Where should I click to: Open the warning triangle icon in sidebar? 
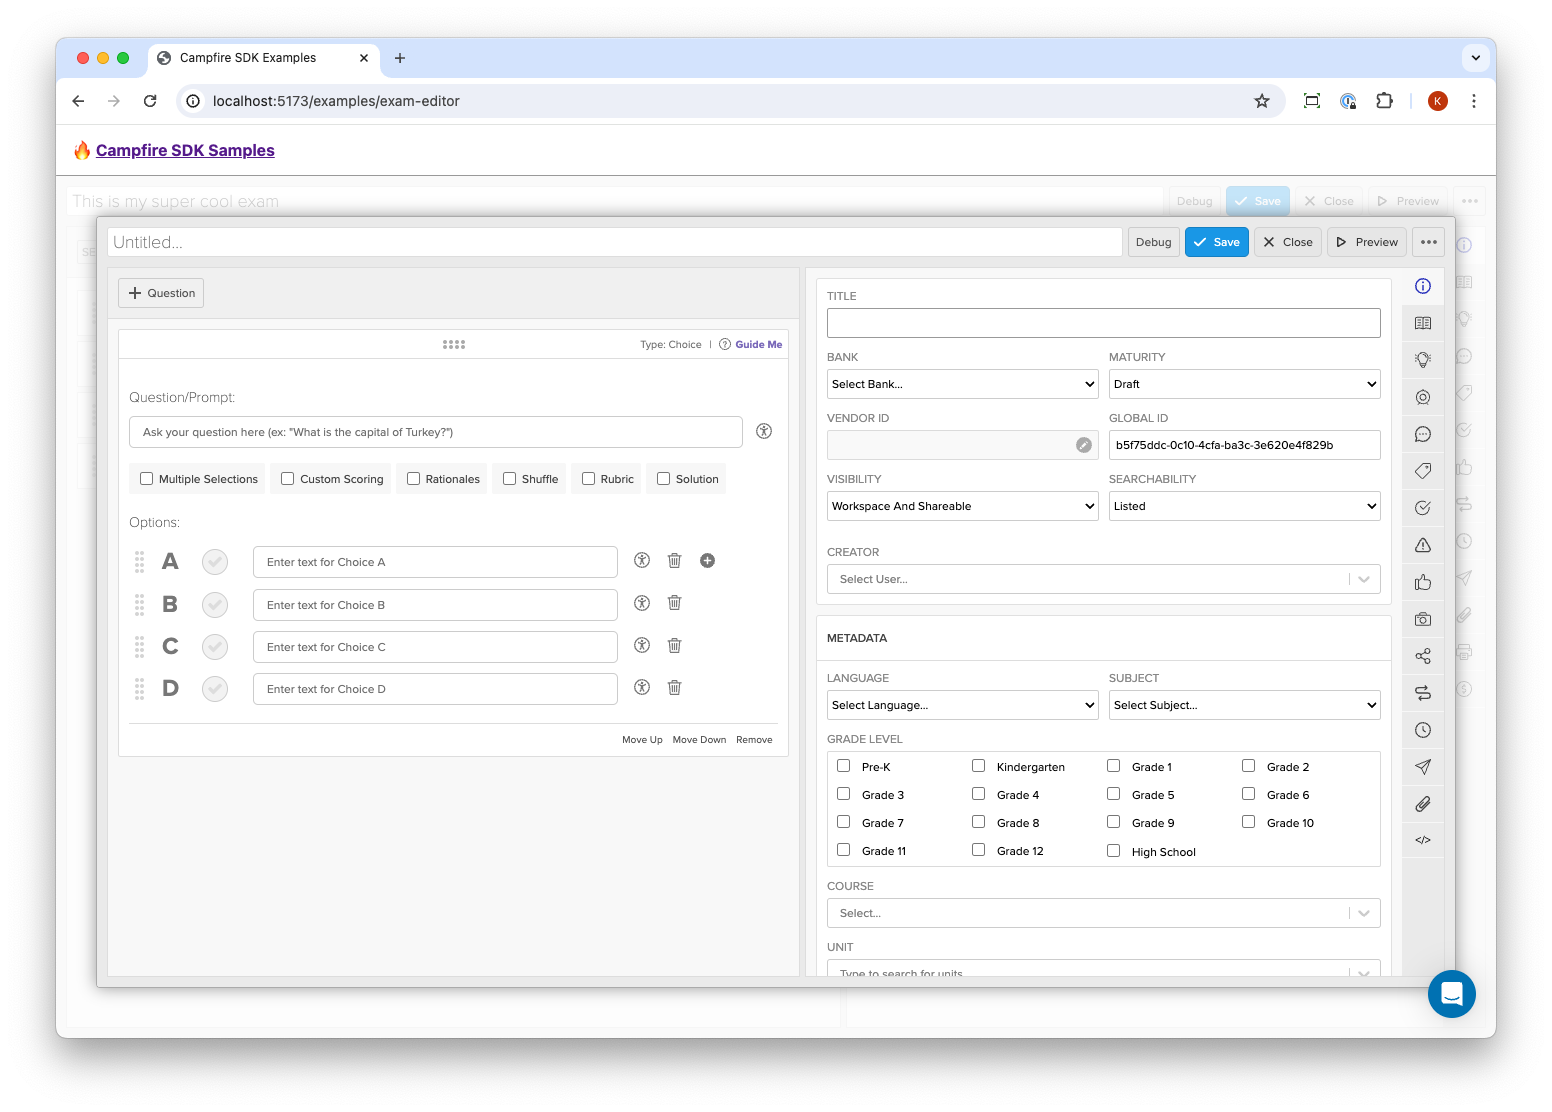[1423, 545]
